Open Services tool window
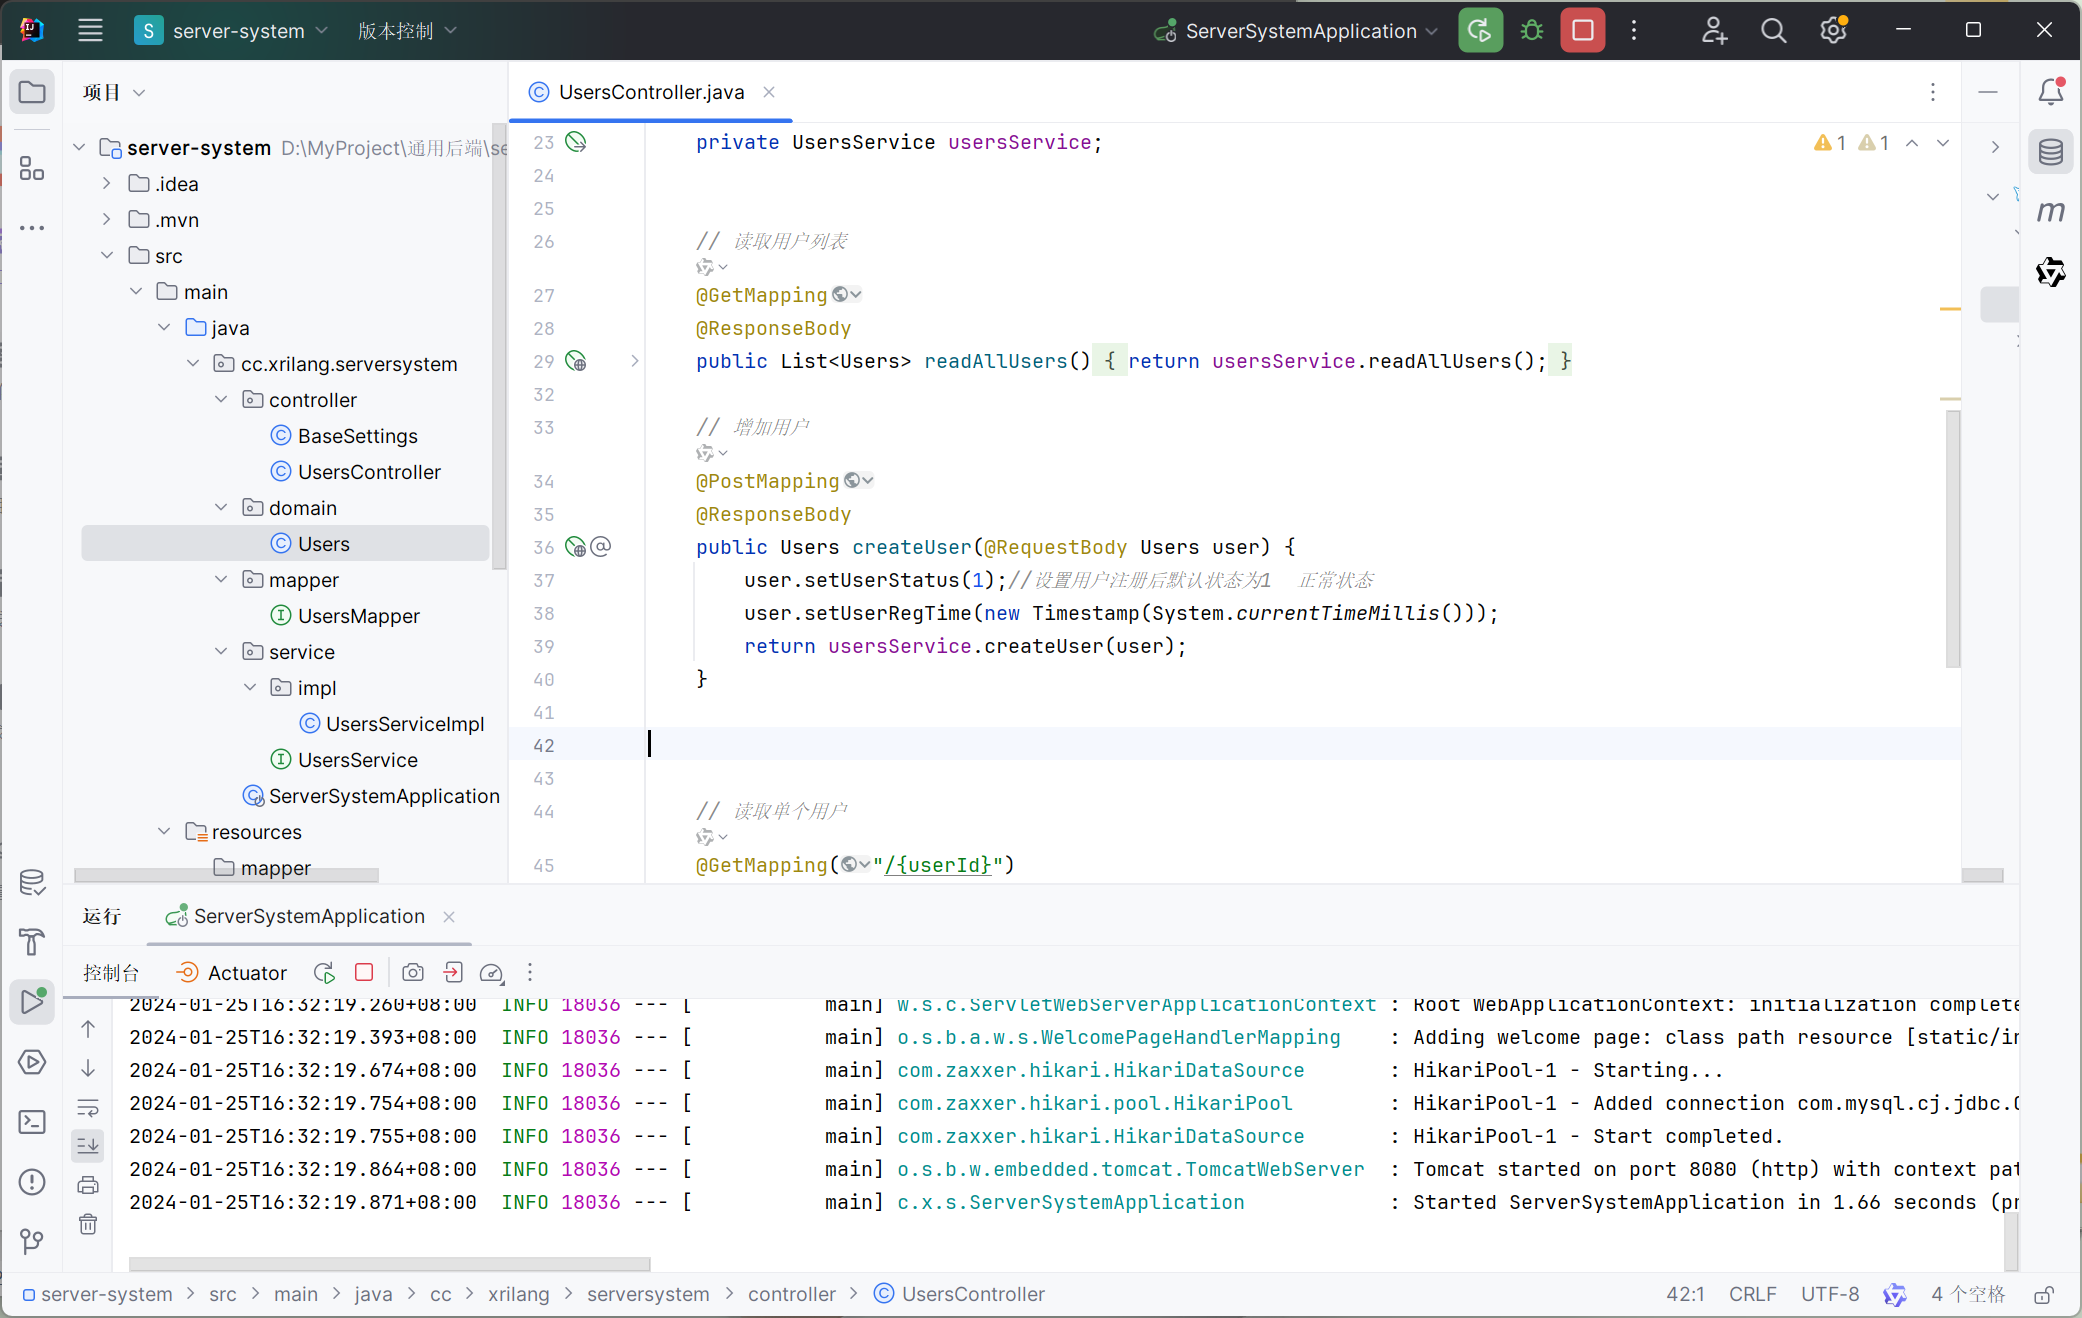Image resolution: width=2082 pixels, height=1318 pixels. pos(32,1062)
